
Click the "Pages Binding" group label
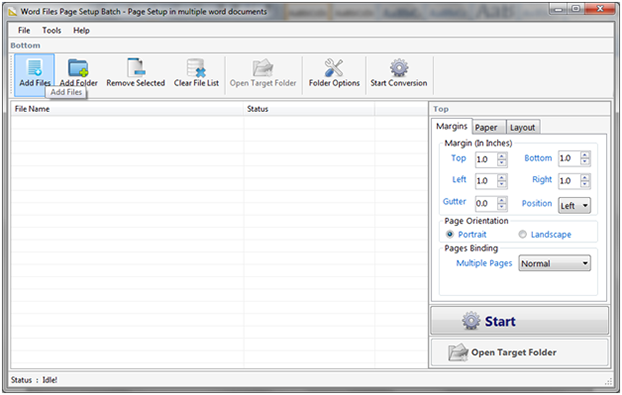[471, 248]
